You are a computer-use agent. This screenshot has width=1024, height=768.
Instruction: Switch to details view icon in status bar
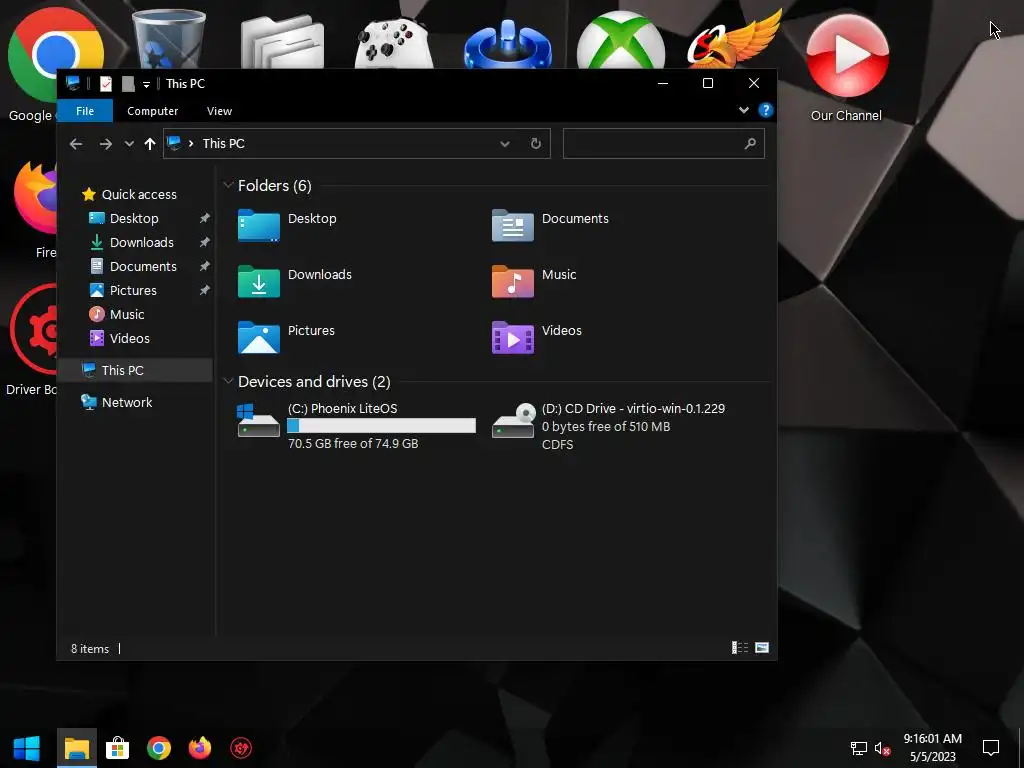740,648
